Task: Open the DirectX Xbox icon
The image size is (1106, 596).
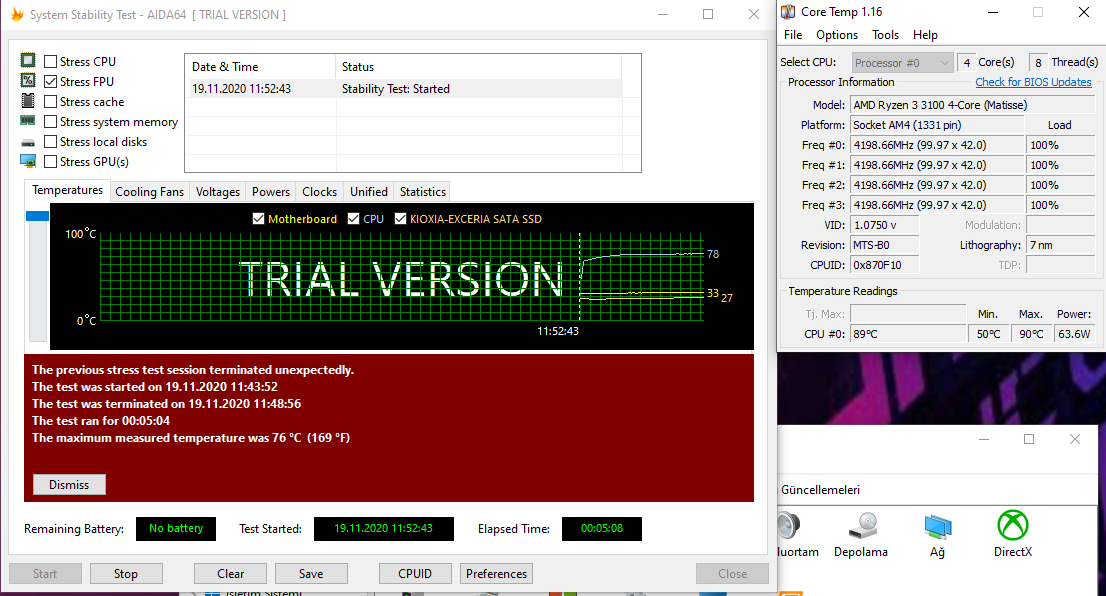Action: coord(1012,525)
